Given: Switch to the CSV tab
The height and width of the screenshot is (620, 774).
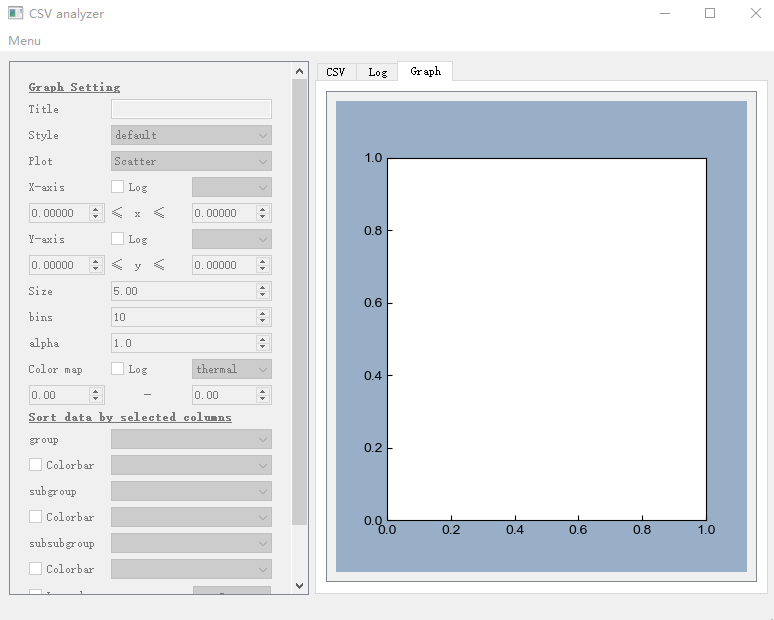Looking at the screenshot, I should 336,72.
